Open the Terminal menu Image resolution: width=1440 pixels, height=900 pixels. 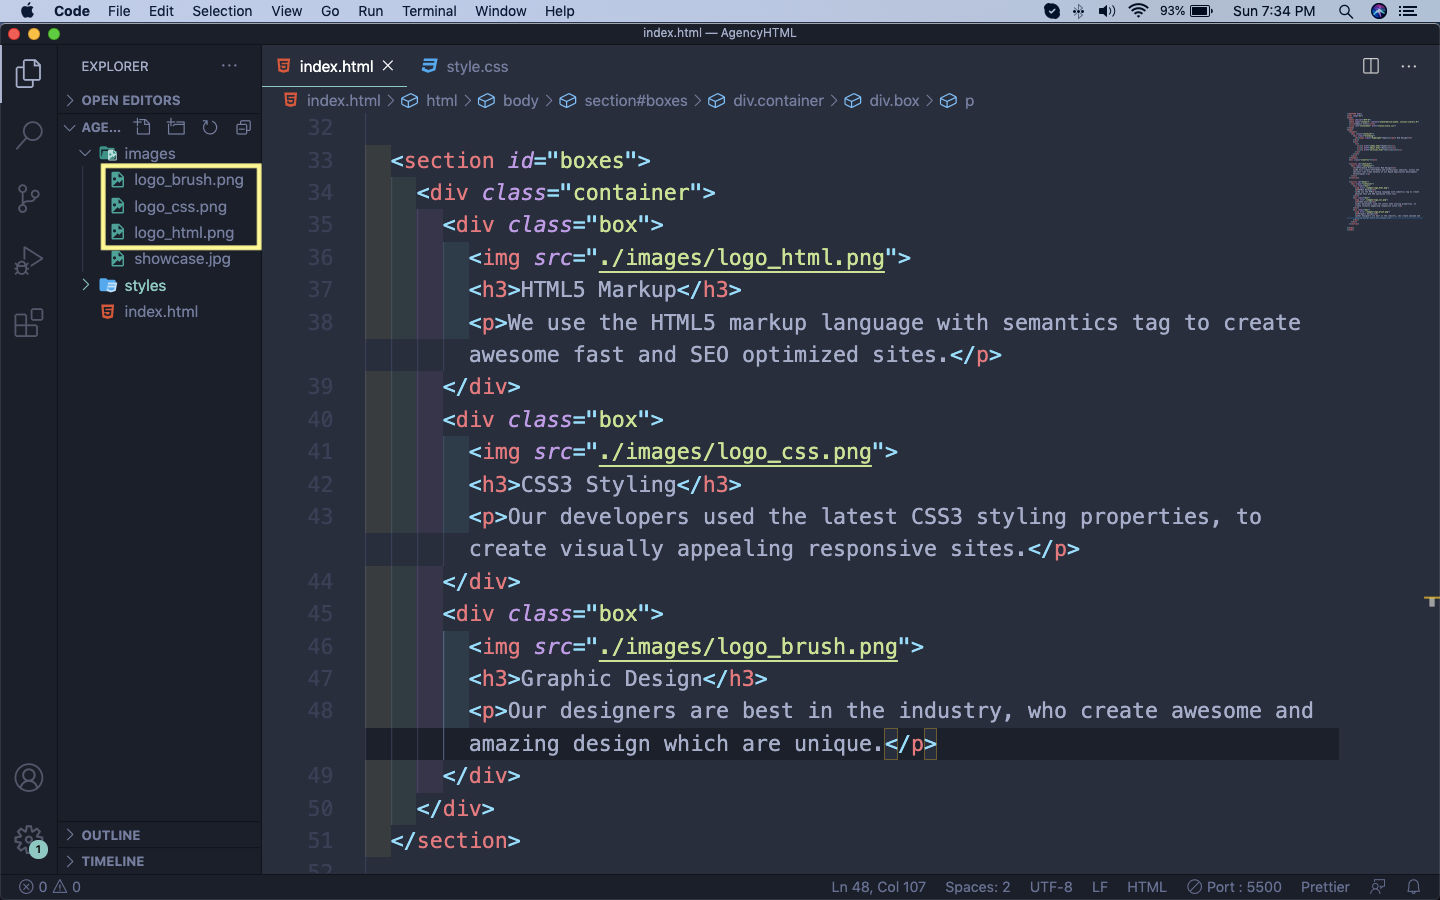429,11
